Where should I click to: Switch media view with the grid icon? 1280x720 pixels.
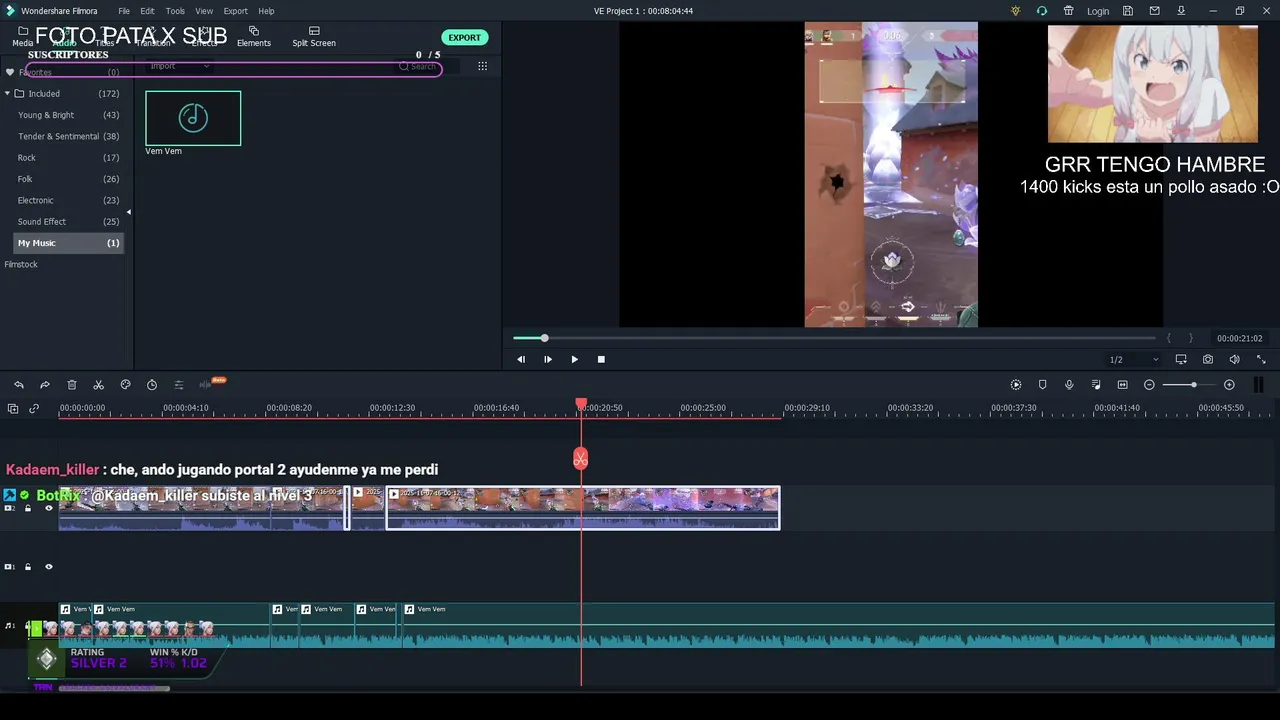pos(482,66)
